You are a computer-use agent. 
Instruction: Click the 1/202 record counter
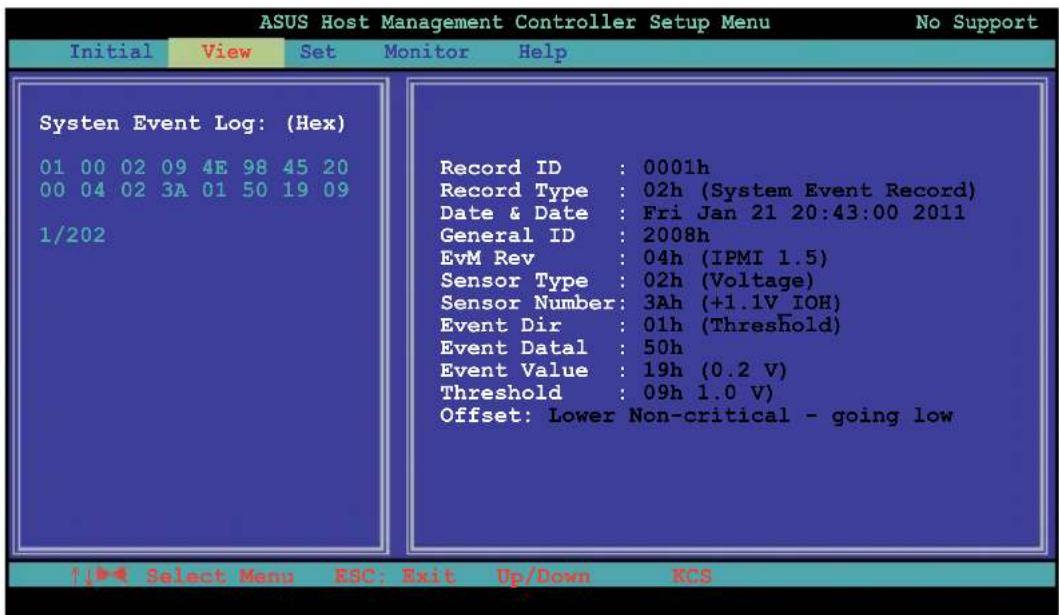72,235
